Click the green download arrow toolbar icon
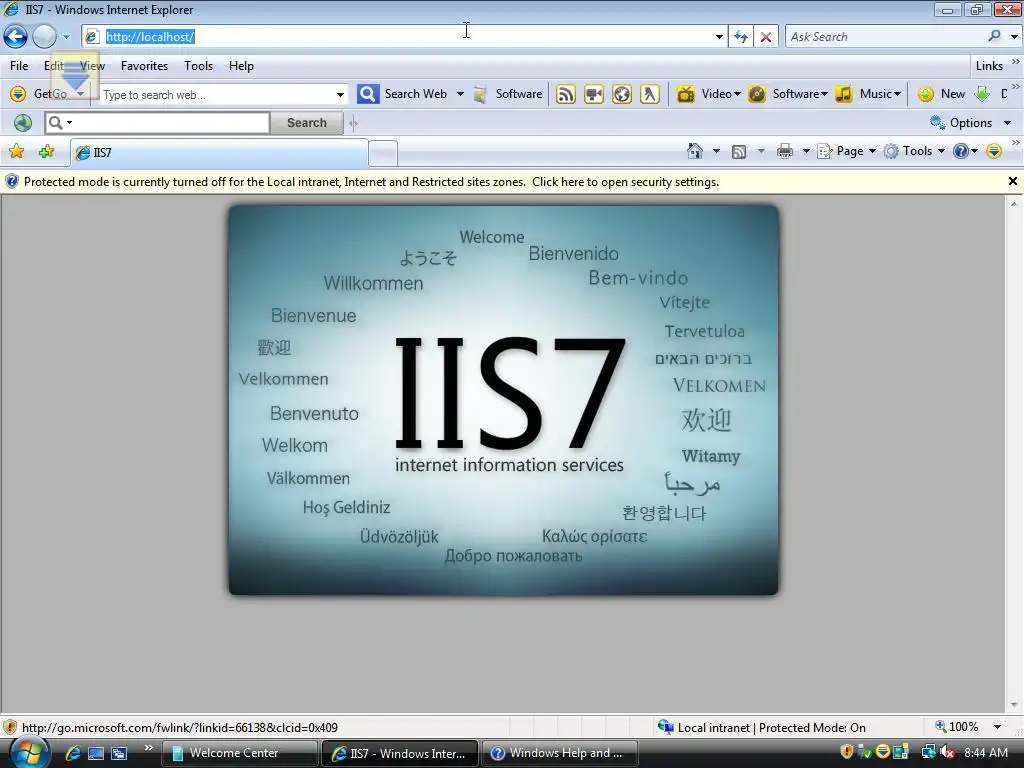This screenshot has width=1024, height=768. [982, 94]
